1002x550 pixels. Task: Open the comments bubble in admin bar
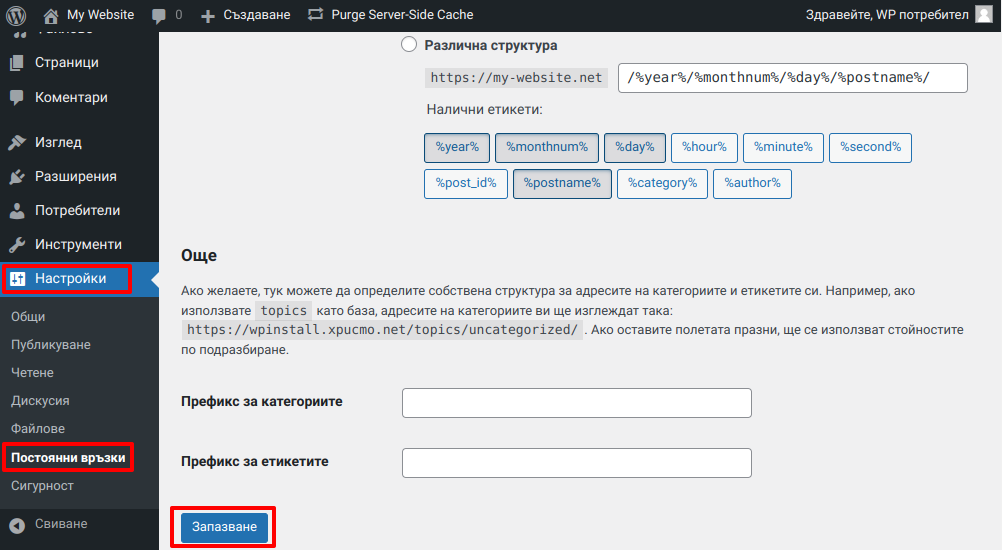point(159,15)
